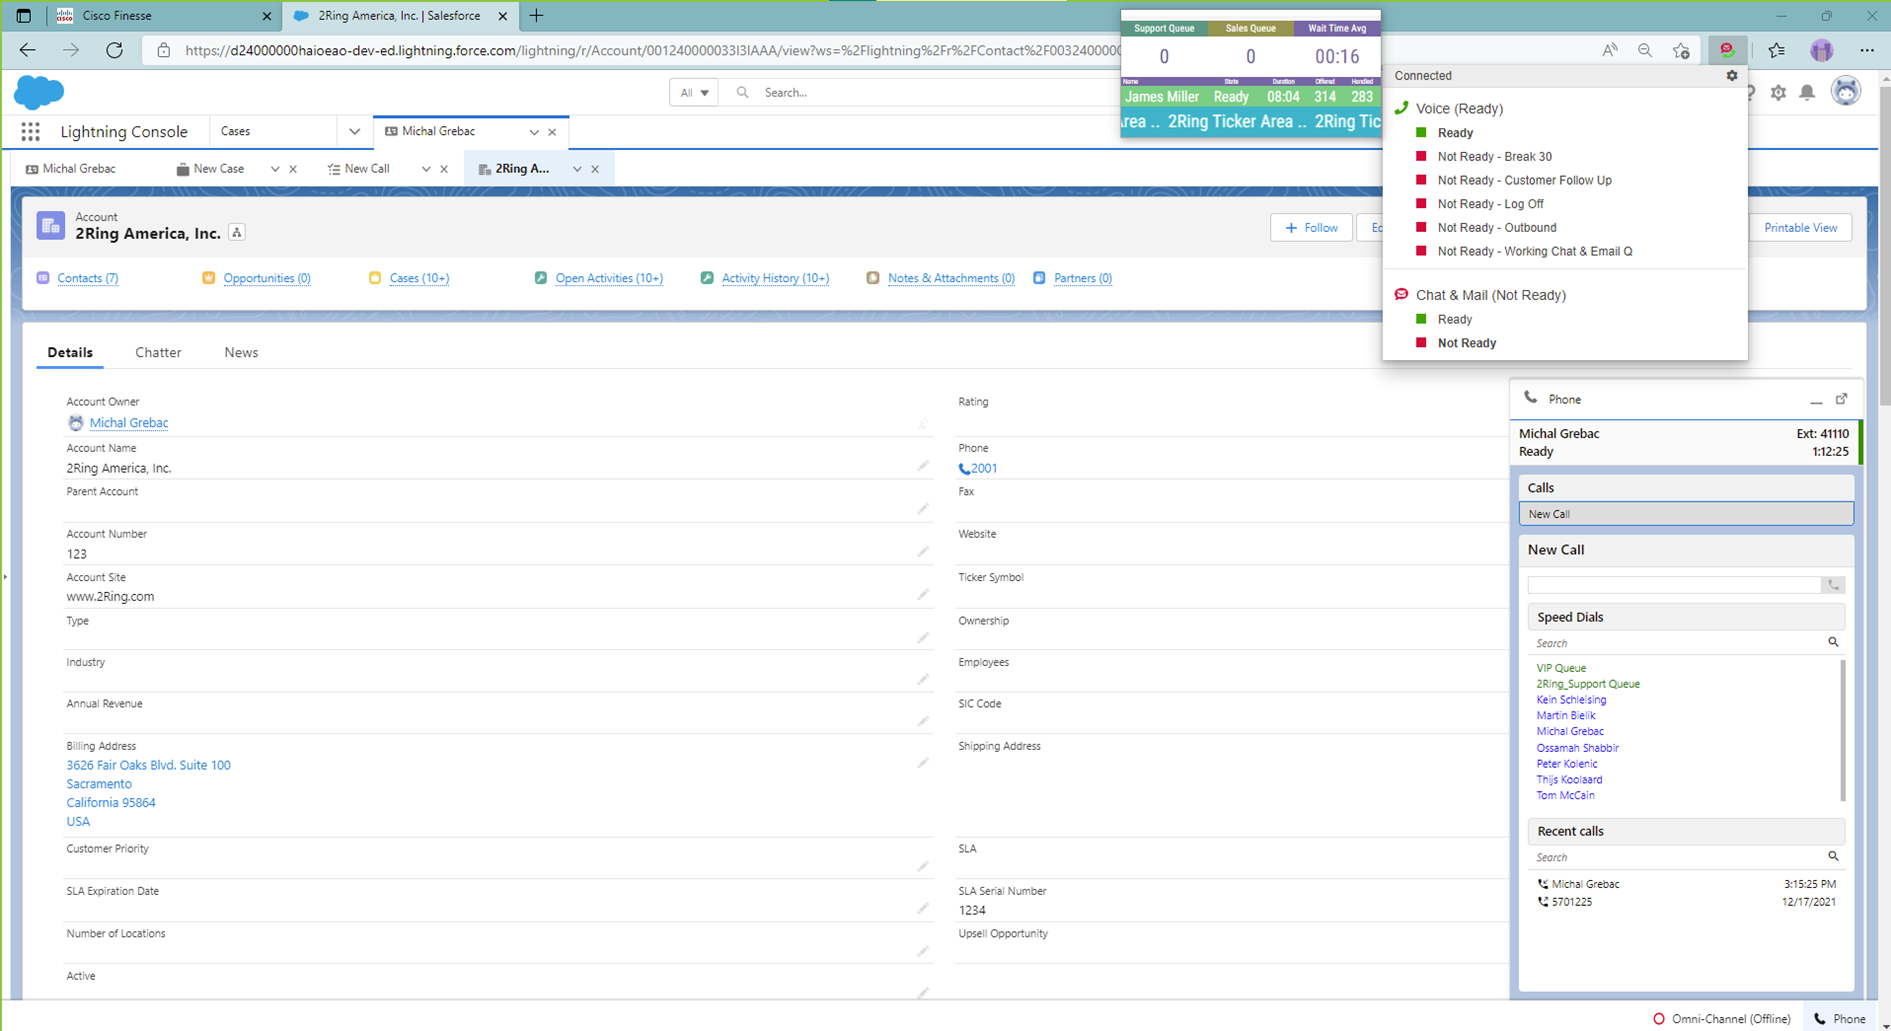
Task: Open the Finesse extension icon in browser toolbar
Action: click(x=1726, y=49)
